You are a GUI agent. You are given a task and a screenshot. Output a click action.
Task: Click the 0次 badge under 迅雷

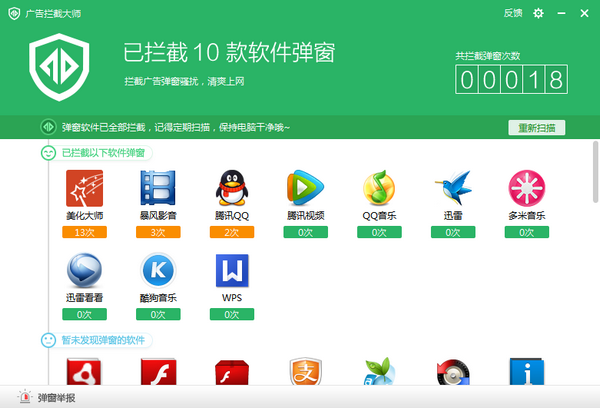coord(453,232)
